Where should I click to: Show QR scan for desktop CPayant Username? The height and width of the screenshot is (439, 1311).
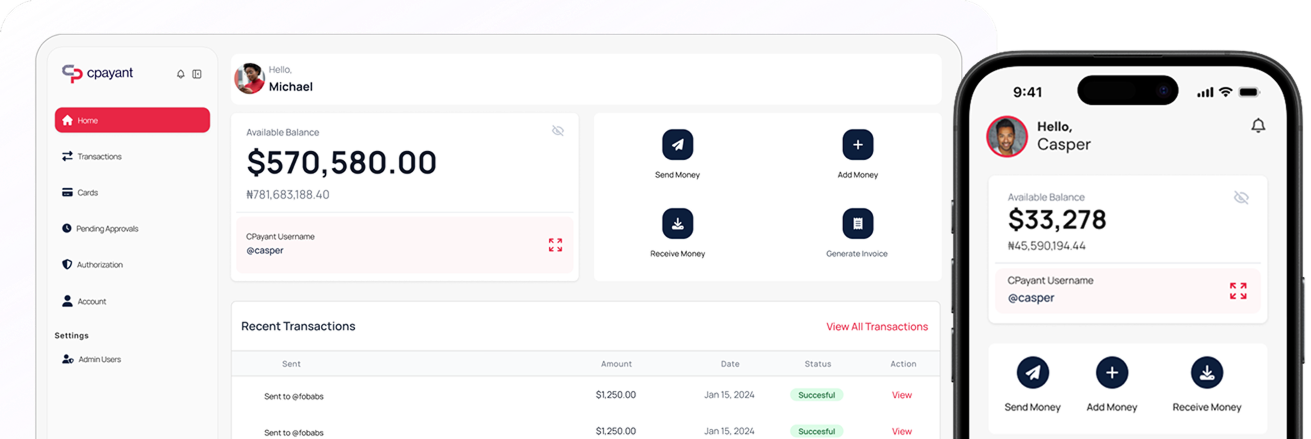pos(555,244)
